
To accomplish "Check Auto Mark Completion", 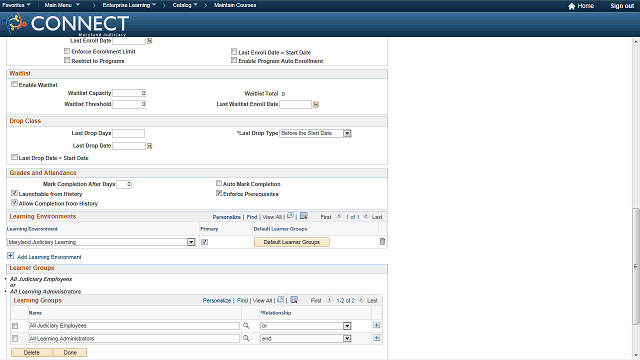I will [219, 183].
